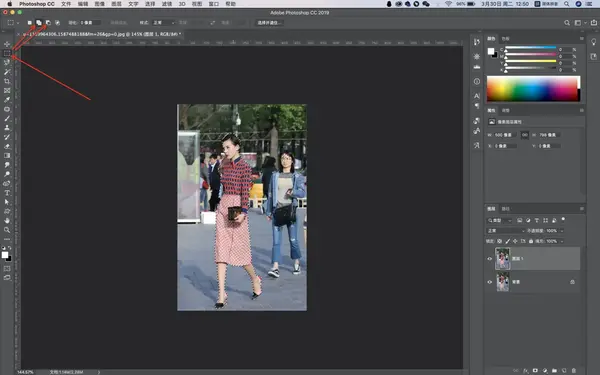Open the layer blend mode 正常 dropdown
The image size is (600, 375).
click(506, 231)
